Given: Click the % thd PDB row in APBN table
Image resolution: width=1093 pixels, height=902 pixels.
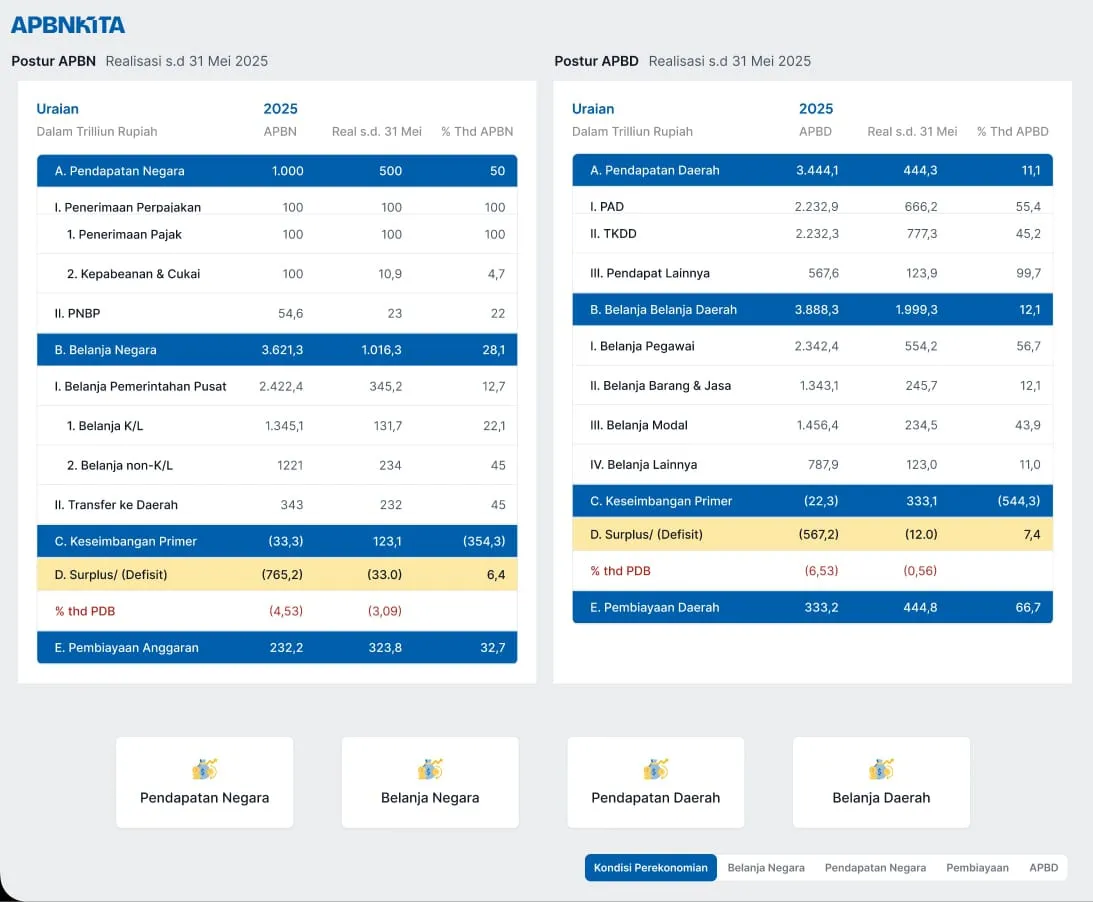Looking at the screenshot, I should (x=277, y=611).
